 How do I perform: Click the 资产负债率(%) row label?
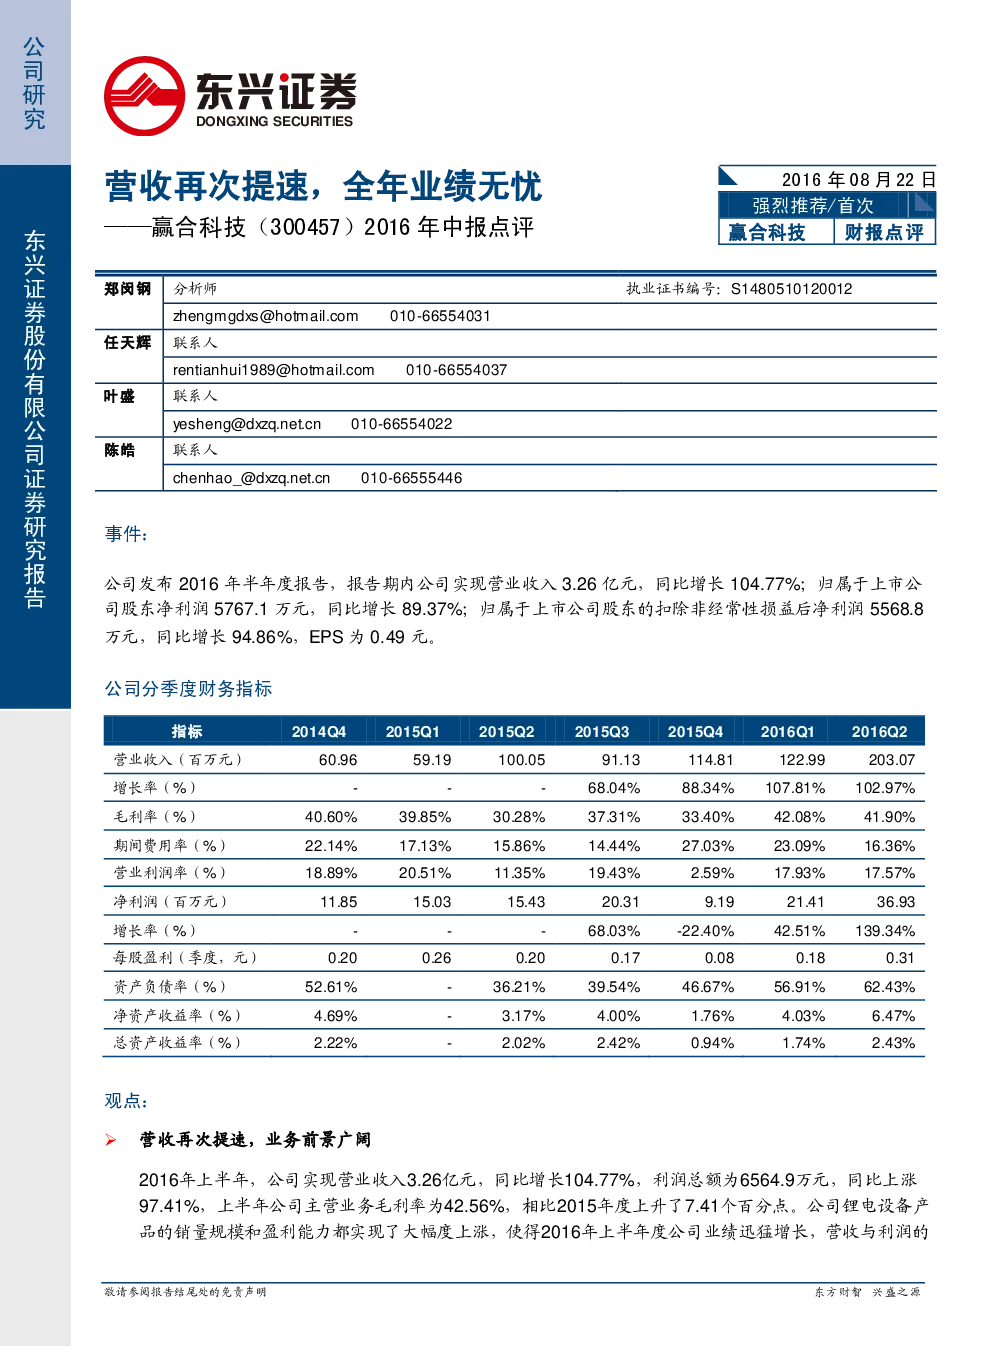coord(170,987)
